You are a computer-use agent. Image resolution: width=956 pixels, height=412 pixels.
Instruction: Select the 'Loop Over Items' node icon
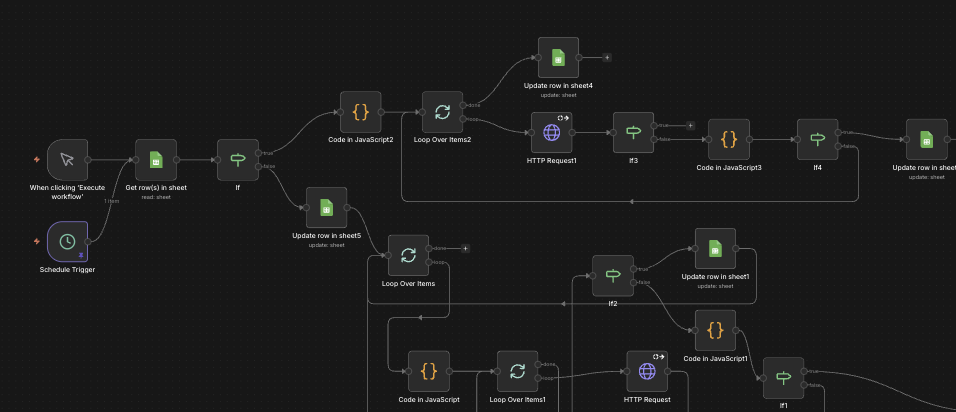pyautogui.click(x=408, y=255)
